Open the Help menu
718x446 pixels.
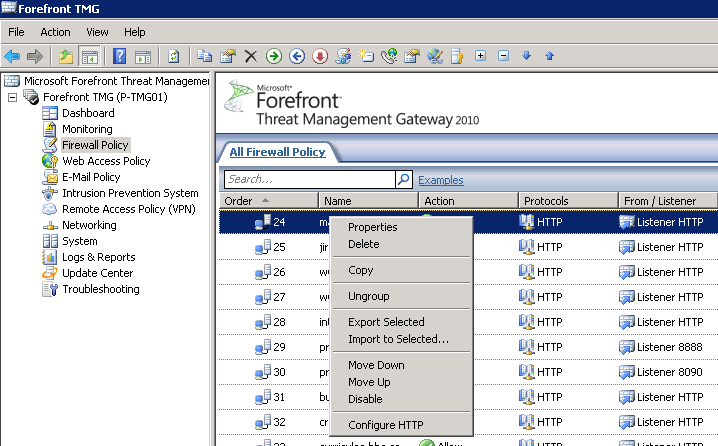[x=135, y=32]
